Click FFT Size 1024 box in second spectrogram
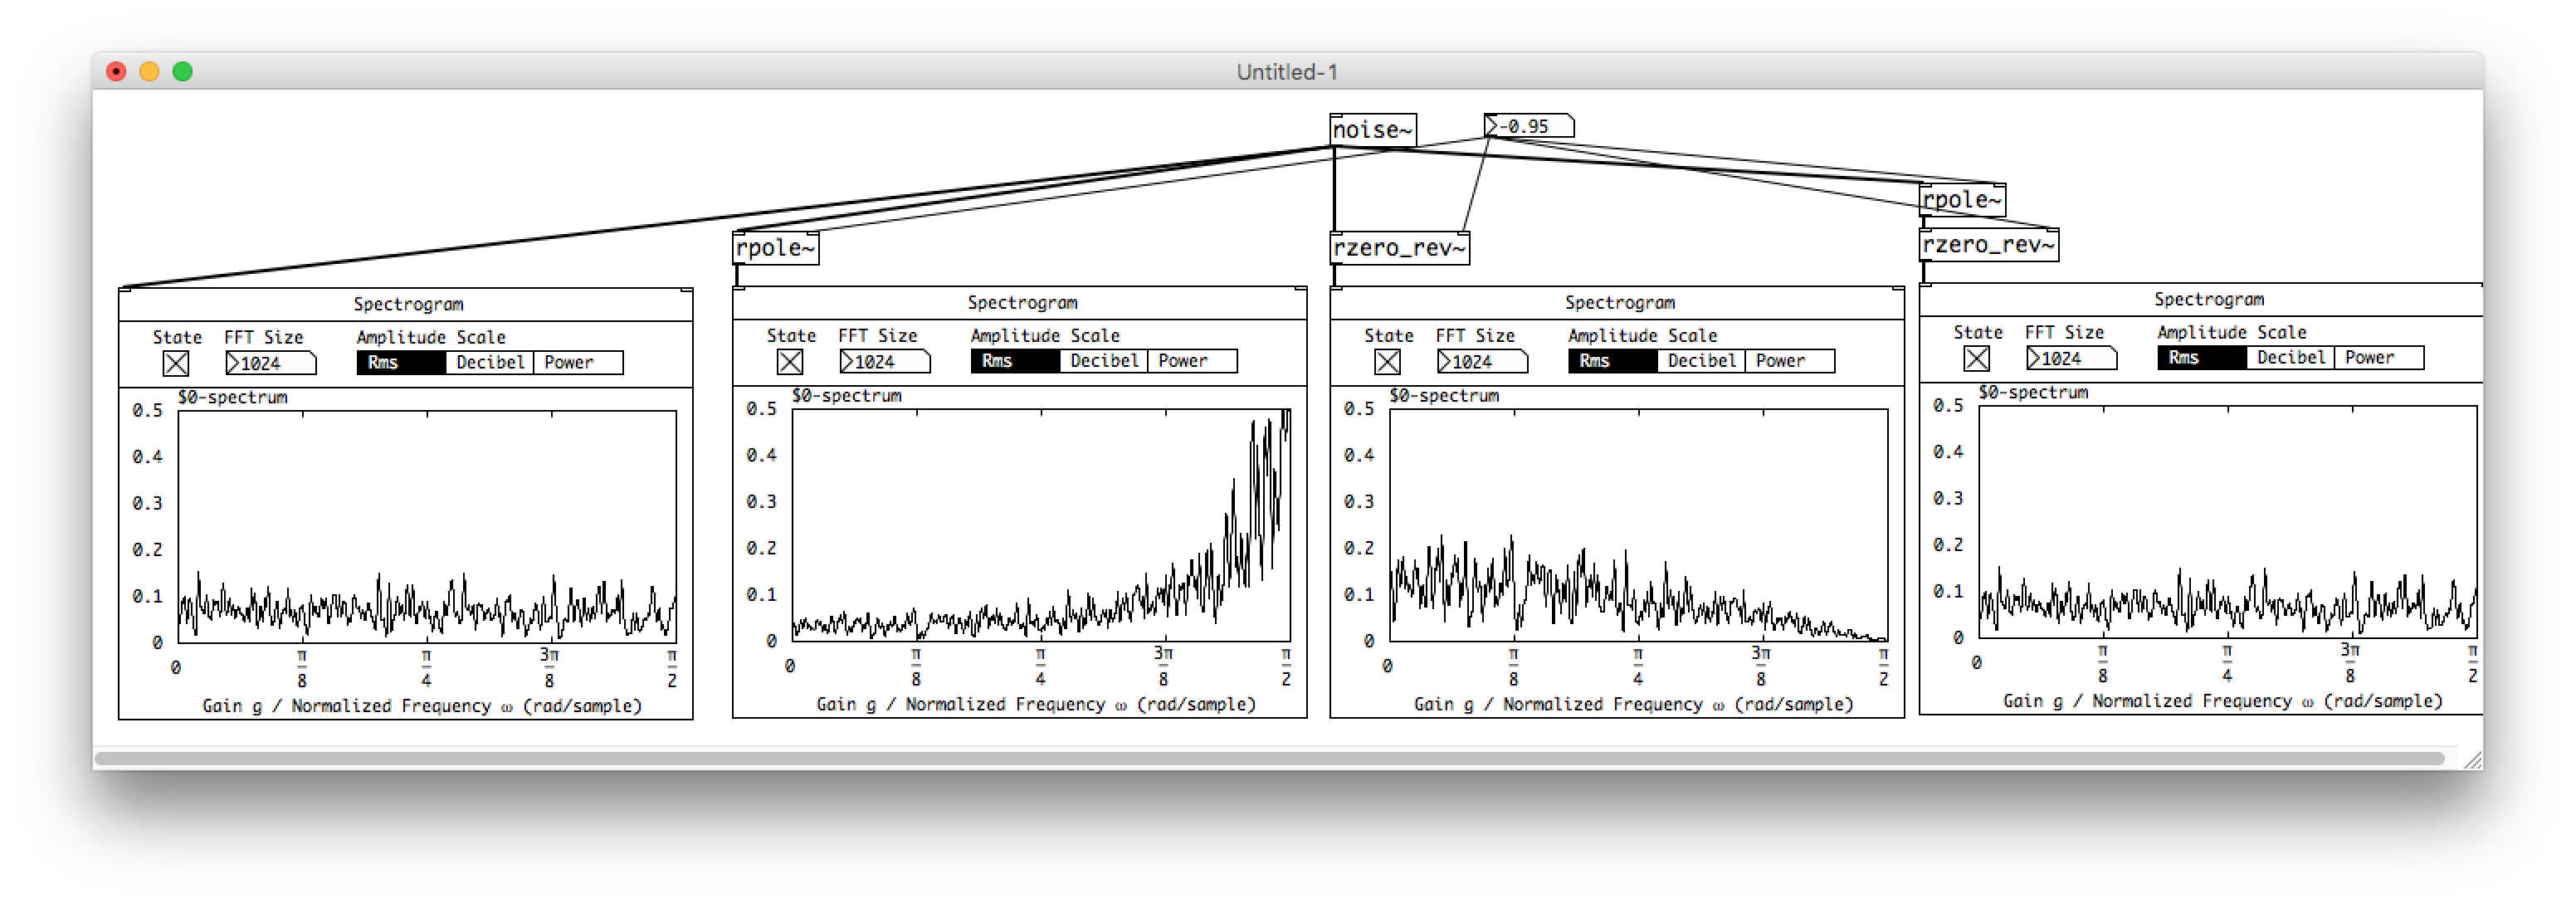2576x903 pixels. tap(885, 362)
